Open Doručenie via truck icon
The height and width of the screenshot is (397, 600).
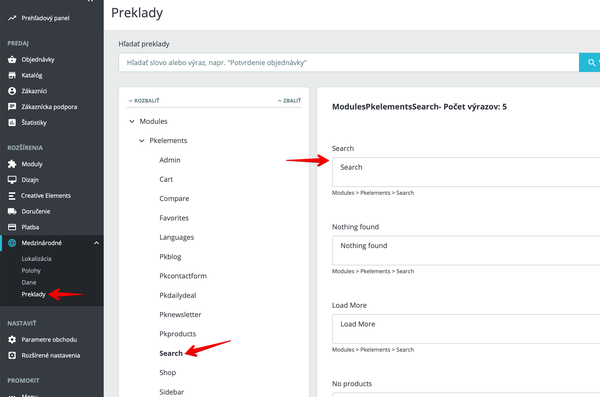click(12, 211)
